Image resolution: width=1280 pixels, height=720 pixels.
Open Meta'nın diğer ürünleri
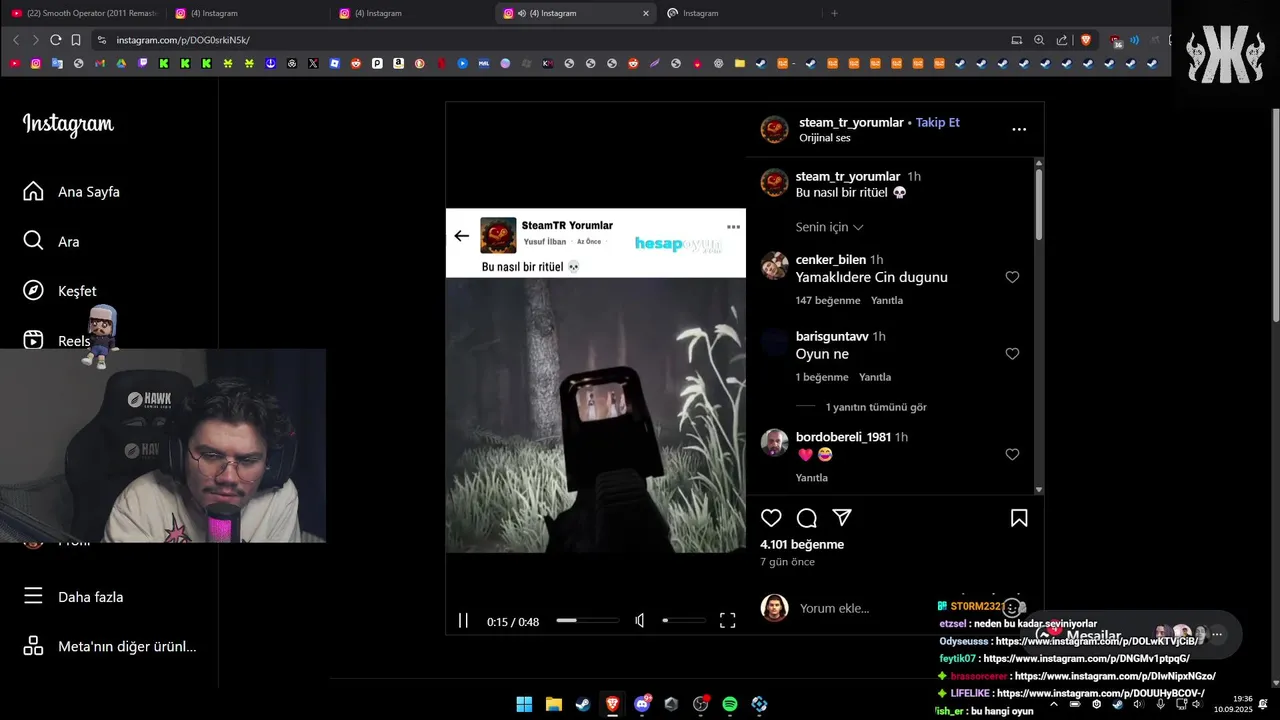click(x=110, y=646)
